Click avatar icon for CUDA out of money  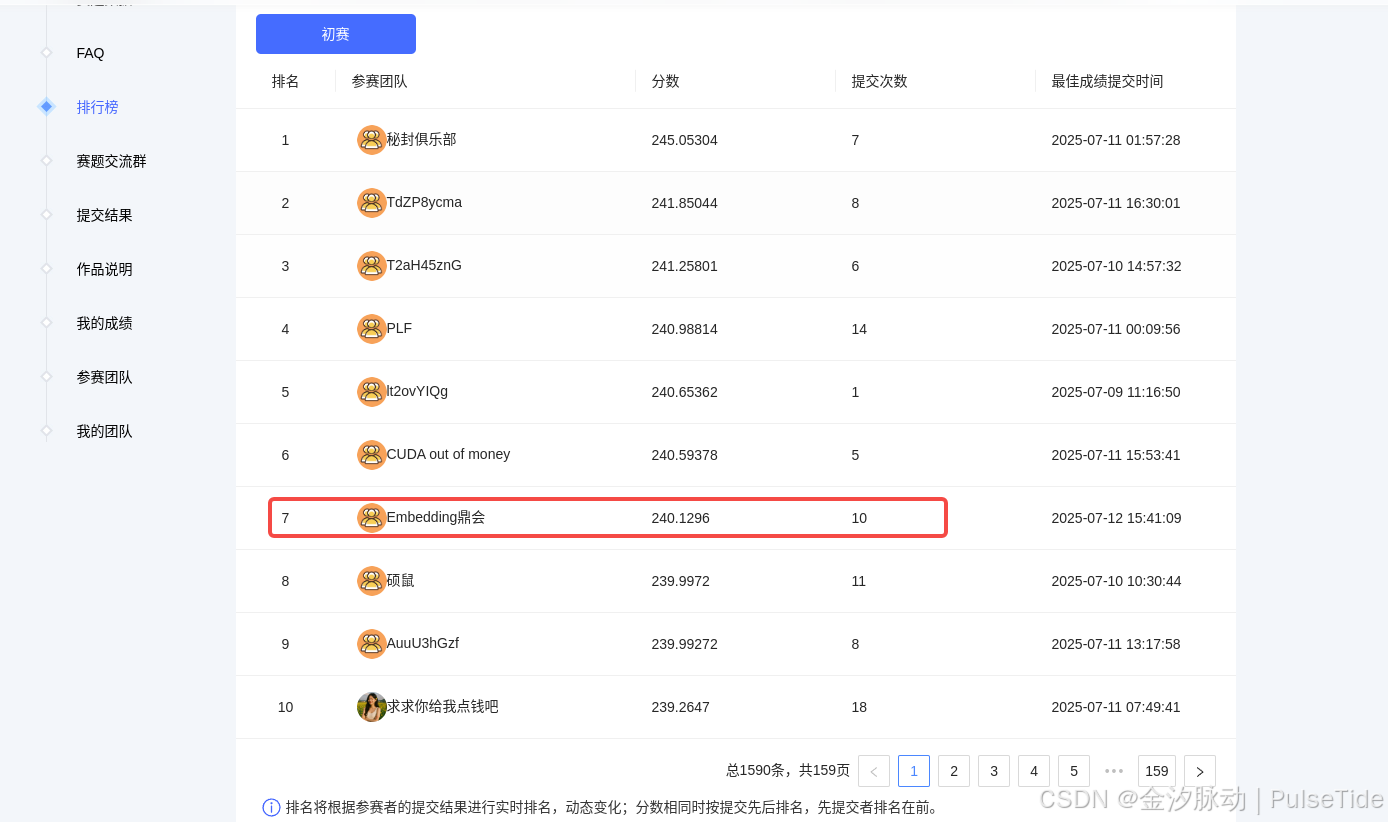point(372,455)
